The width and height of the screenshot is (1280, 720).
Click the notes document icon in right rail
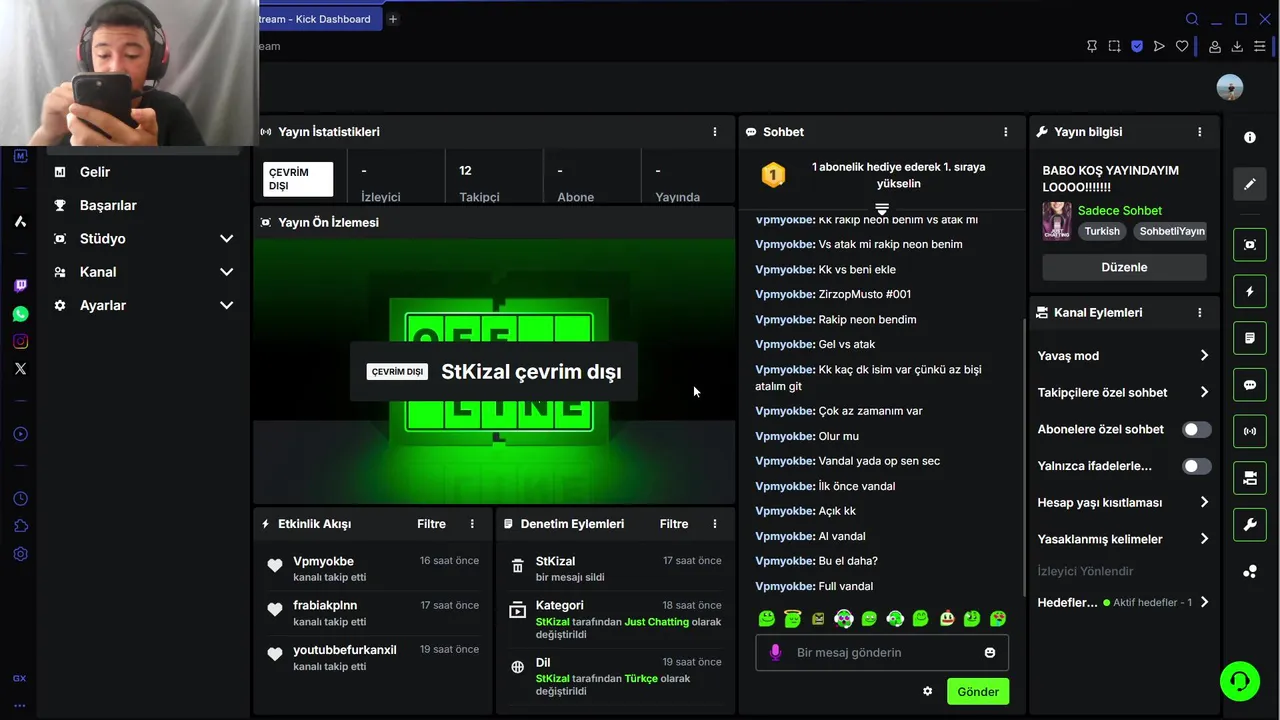[1250, 338]
